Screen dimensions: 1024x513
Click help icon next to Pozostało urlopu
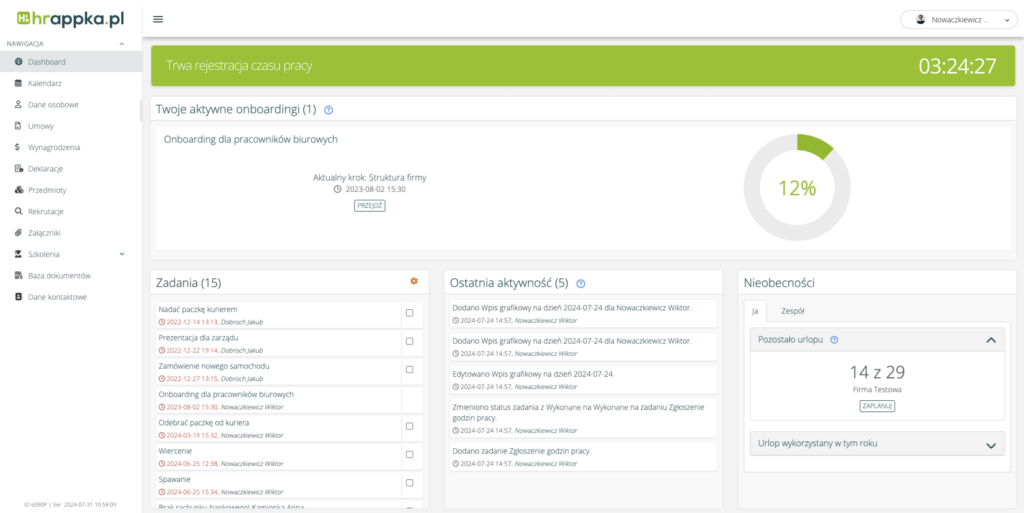tap(834, 340)
